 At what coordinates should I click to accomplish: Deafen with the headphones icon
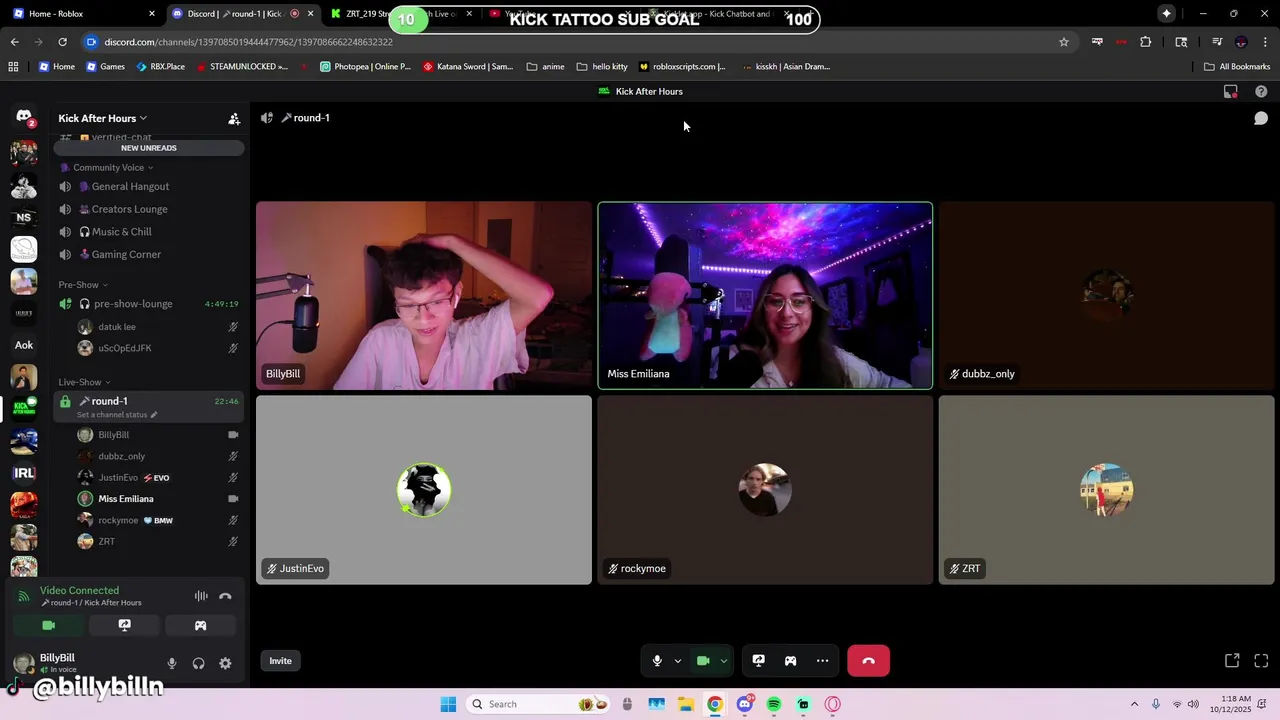pyautogui.click(x=198, y=663)
